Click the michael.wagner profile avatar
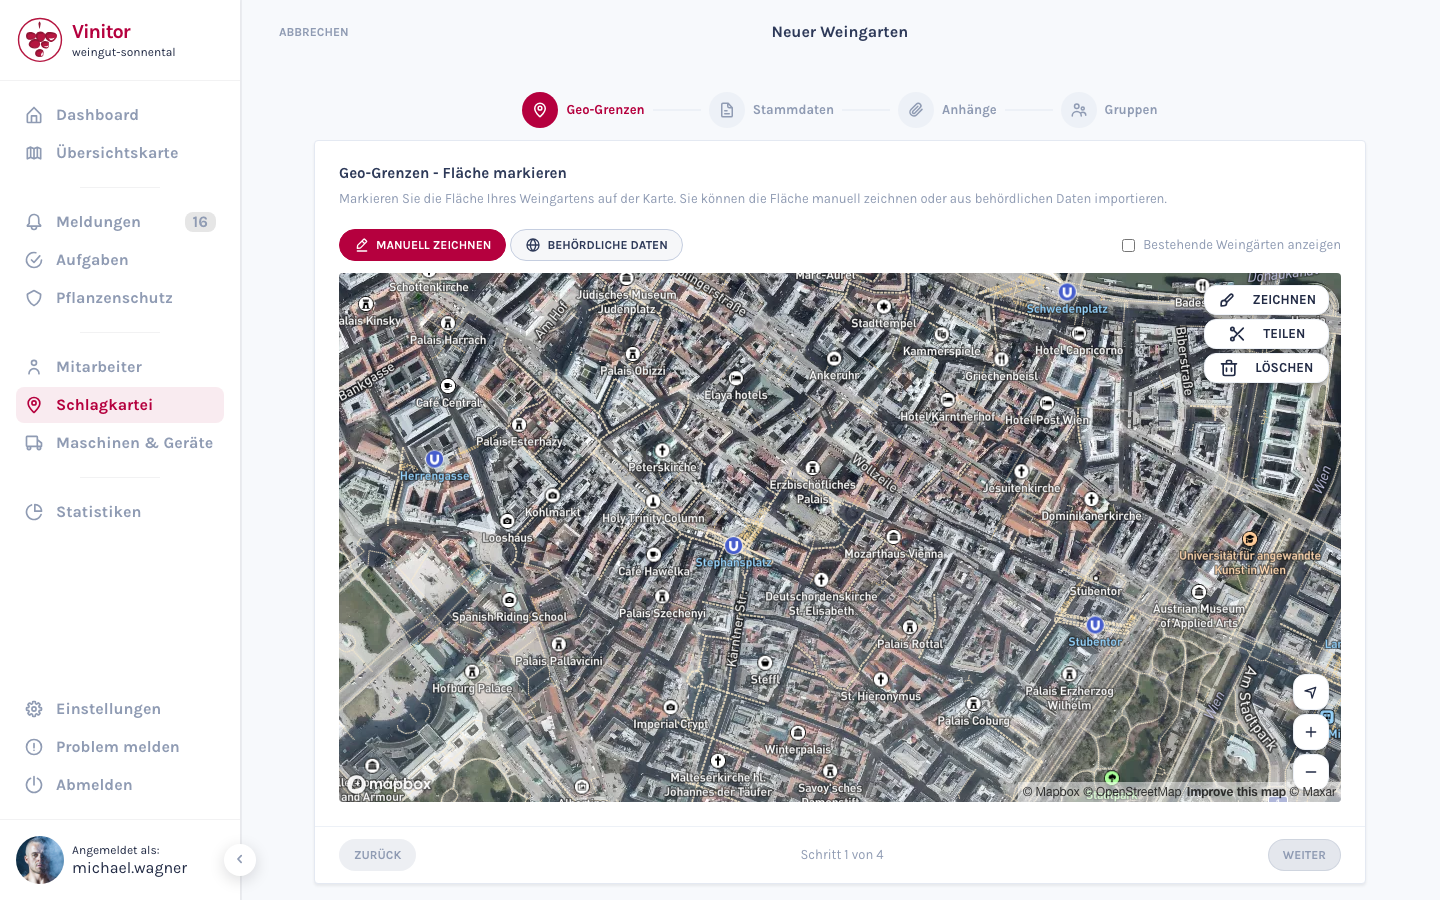1440x900 pixels. (40, 860)
